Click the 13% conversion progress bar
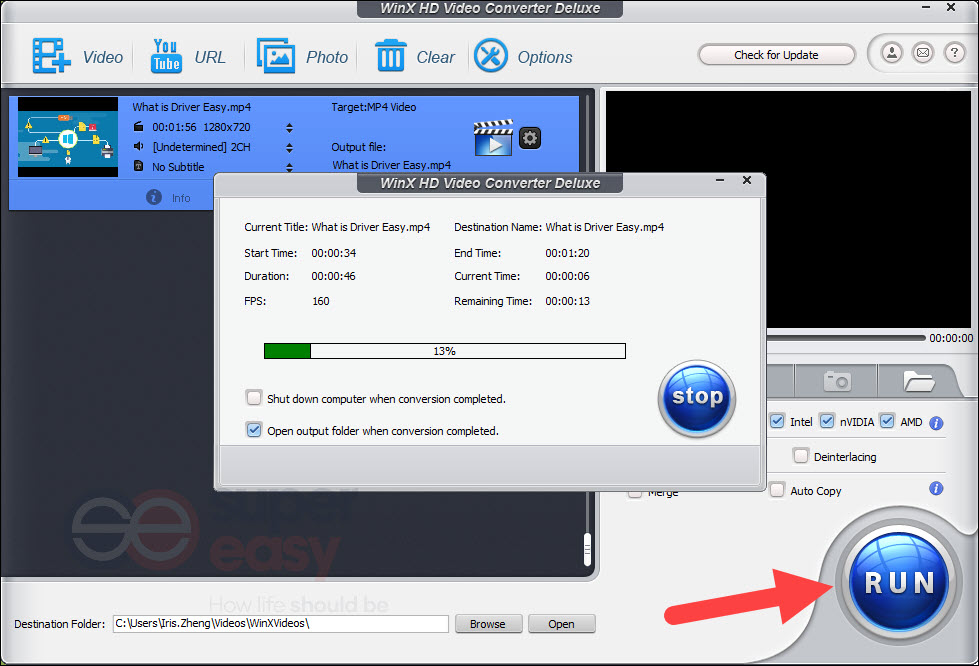The height and width of the screenshot is (666, 979). (445, 351)
